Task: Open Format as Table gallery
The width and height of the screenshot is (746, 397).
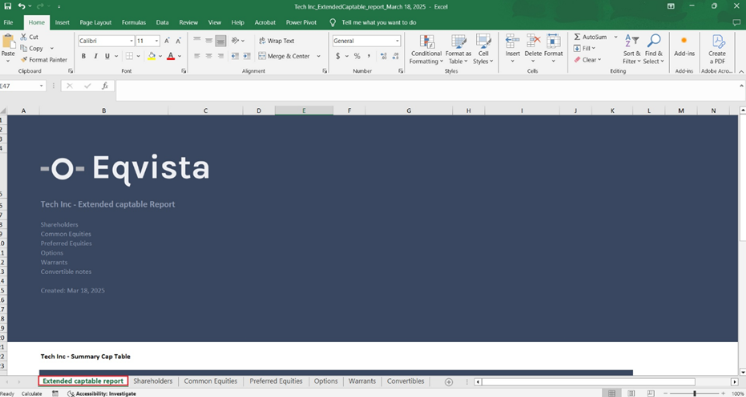Action: click(458, 49)
